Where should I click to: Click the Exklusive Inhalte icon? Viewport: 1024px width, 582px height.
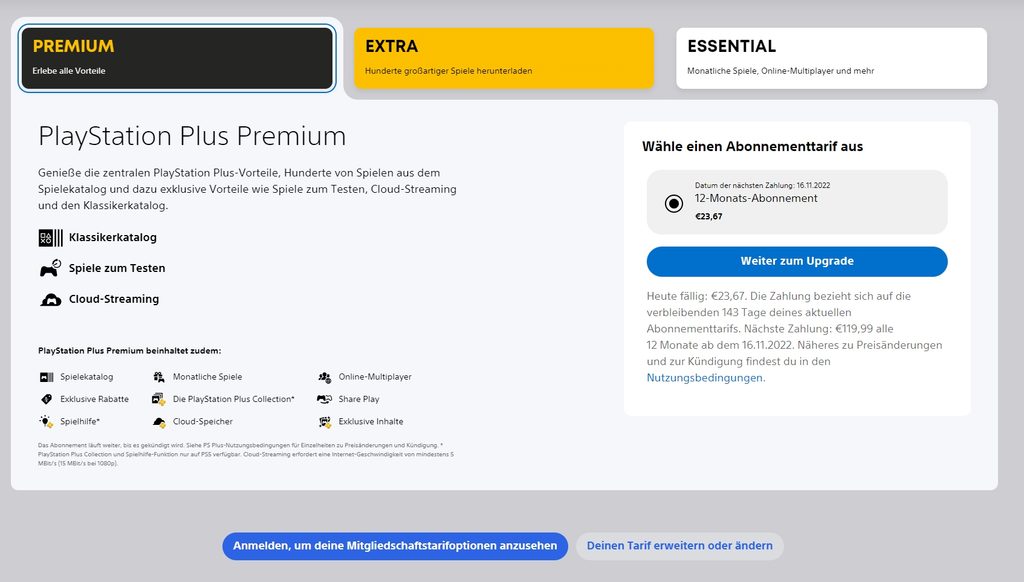click(325, 422)
